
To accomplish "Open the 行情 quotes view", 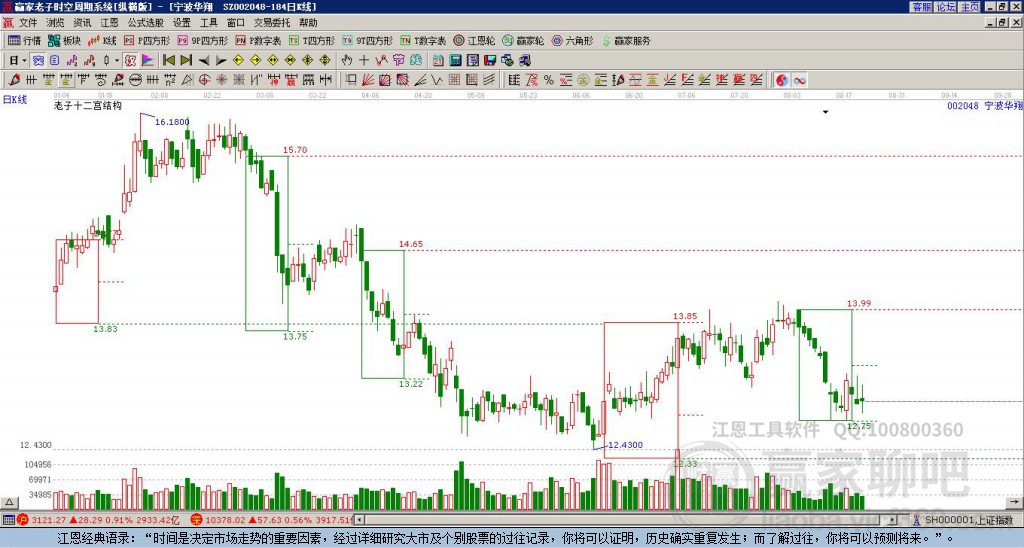I will [x=24, y=40].
